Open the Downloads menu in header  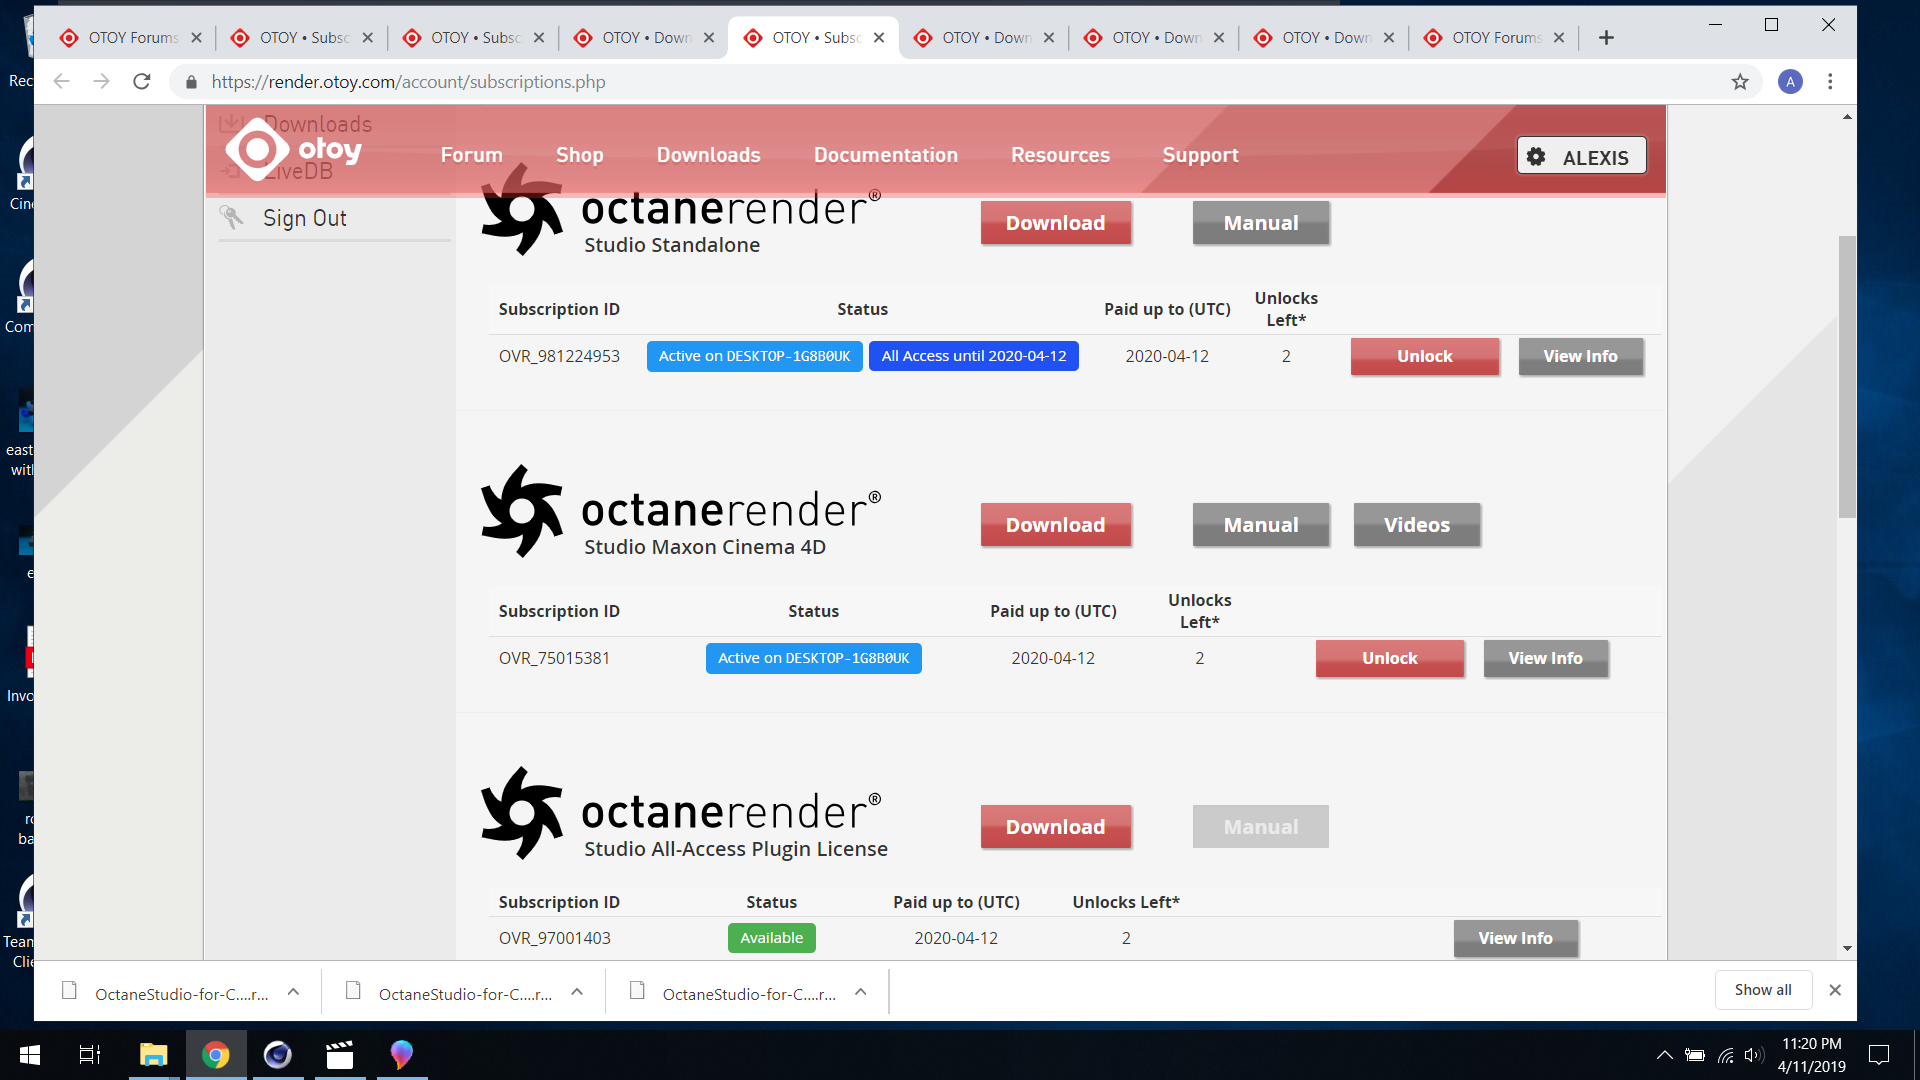(x=708, y=155)
